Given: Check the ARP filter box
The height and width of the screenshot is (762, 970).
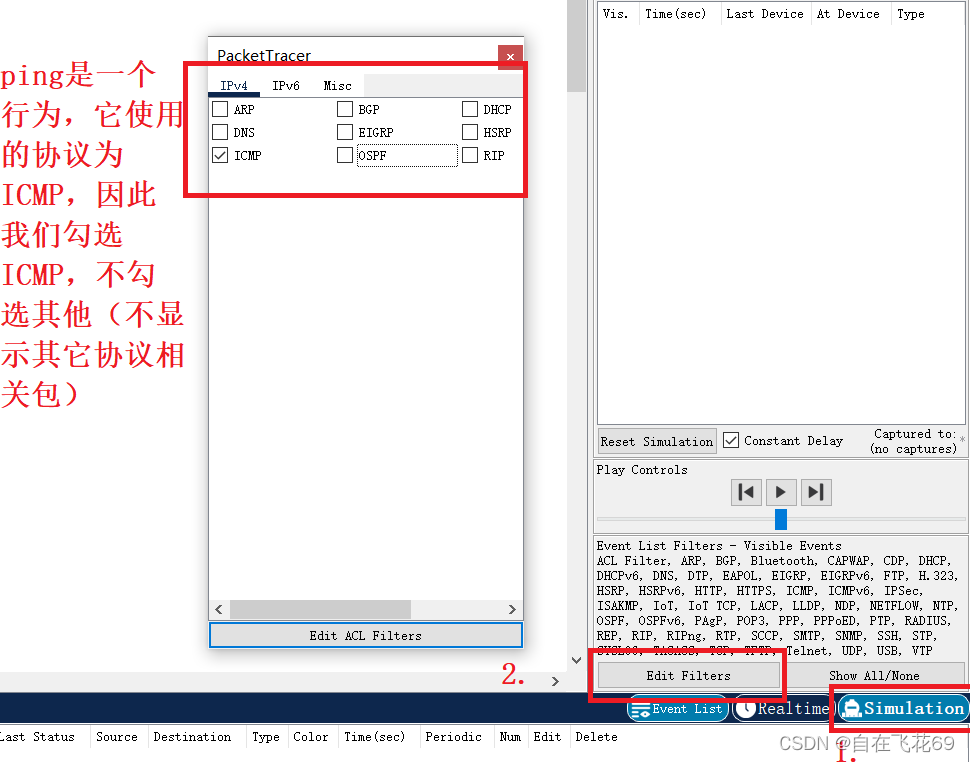Looking at the screenshot, I should 220,109.
